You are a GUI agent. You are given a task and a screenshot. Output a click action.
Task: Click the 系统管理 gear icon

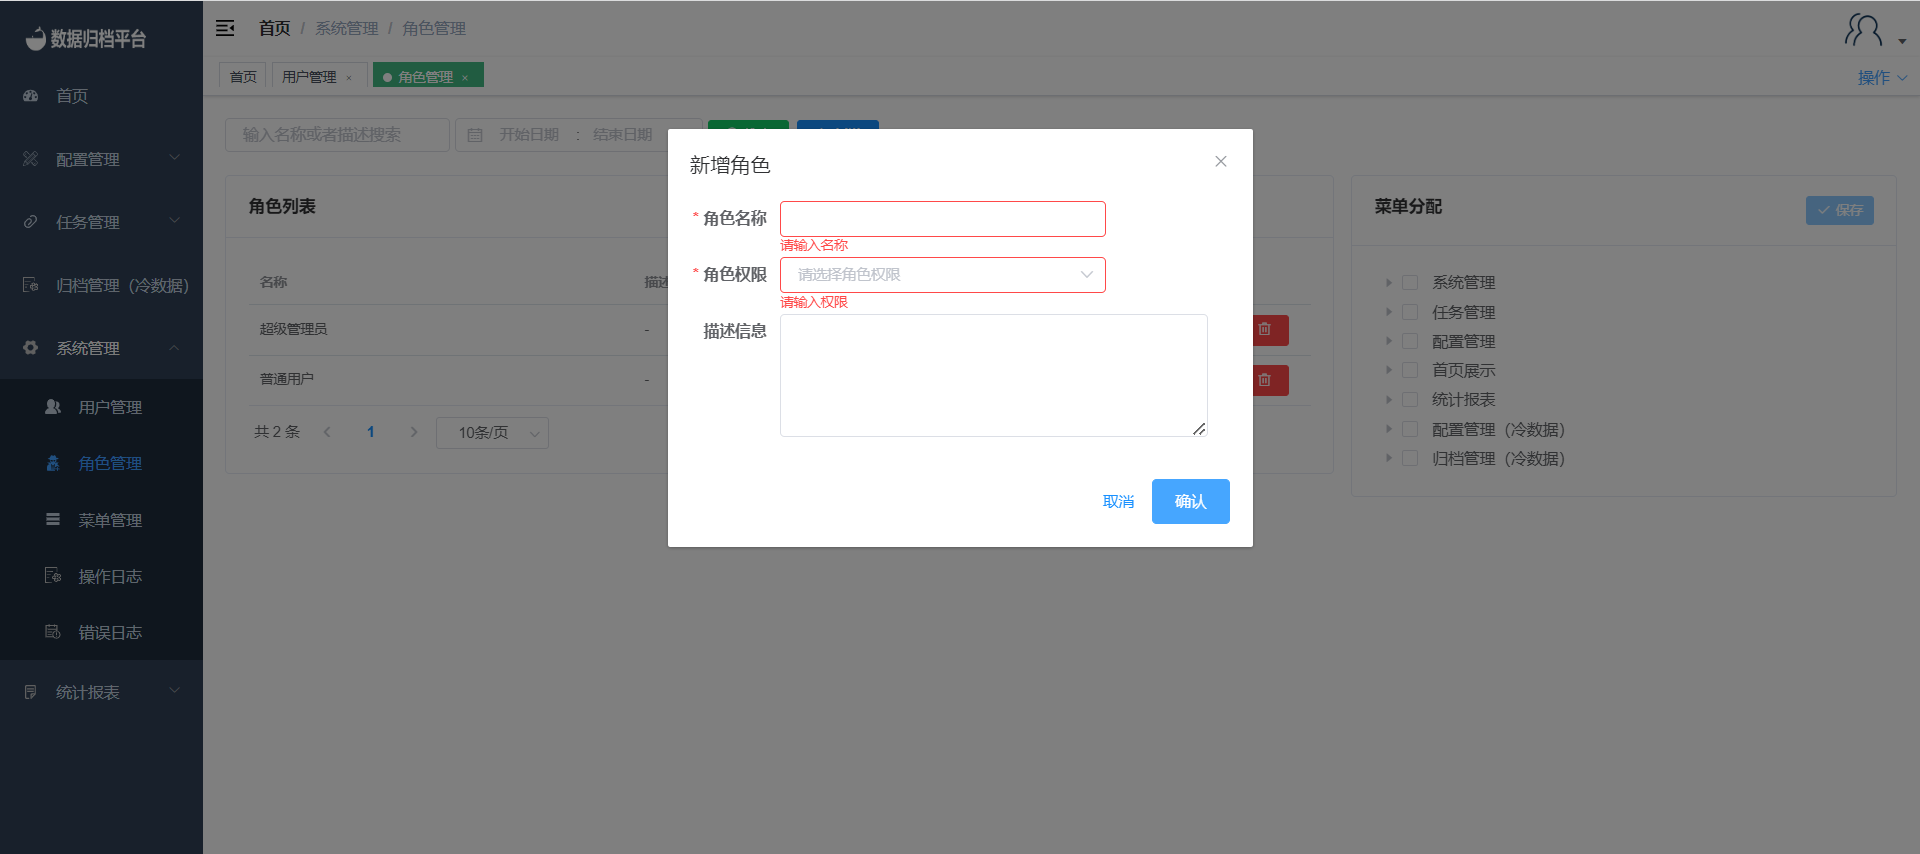pyautogui.click(x=31, y=348)
